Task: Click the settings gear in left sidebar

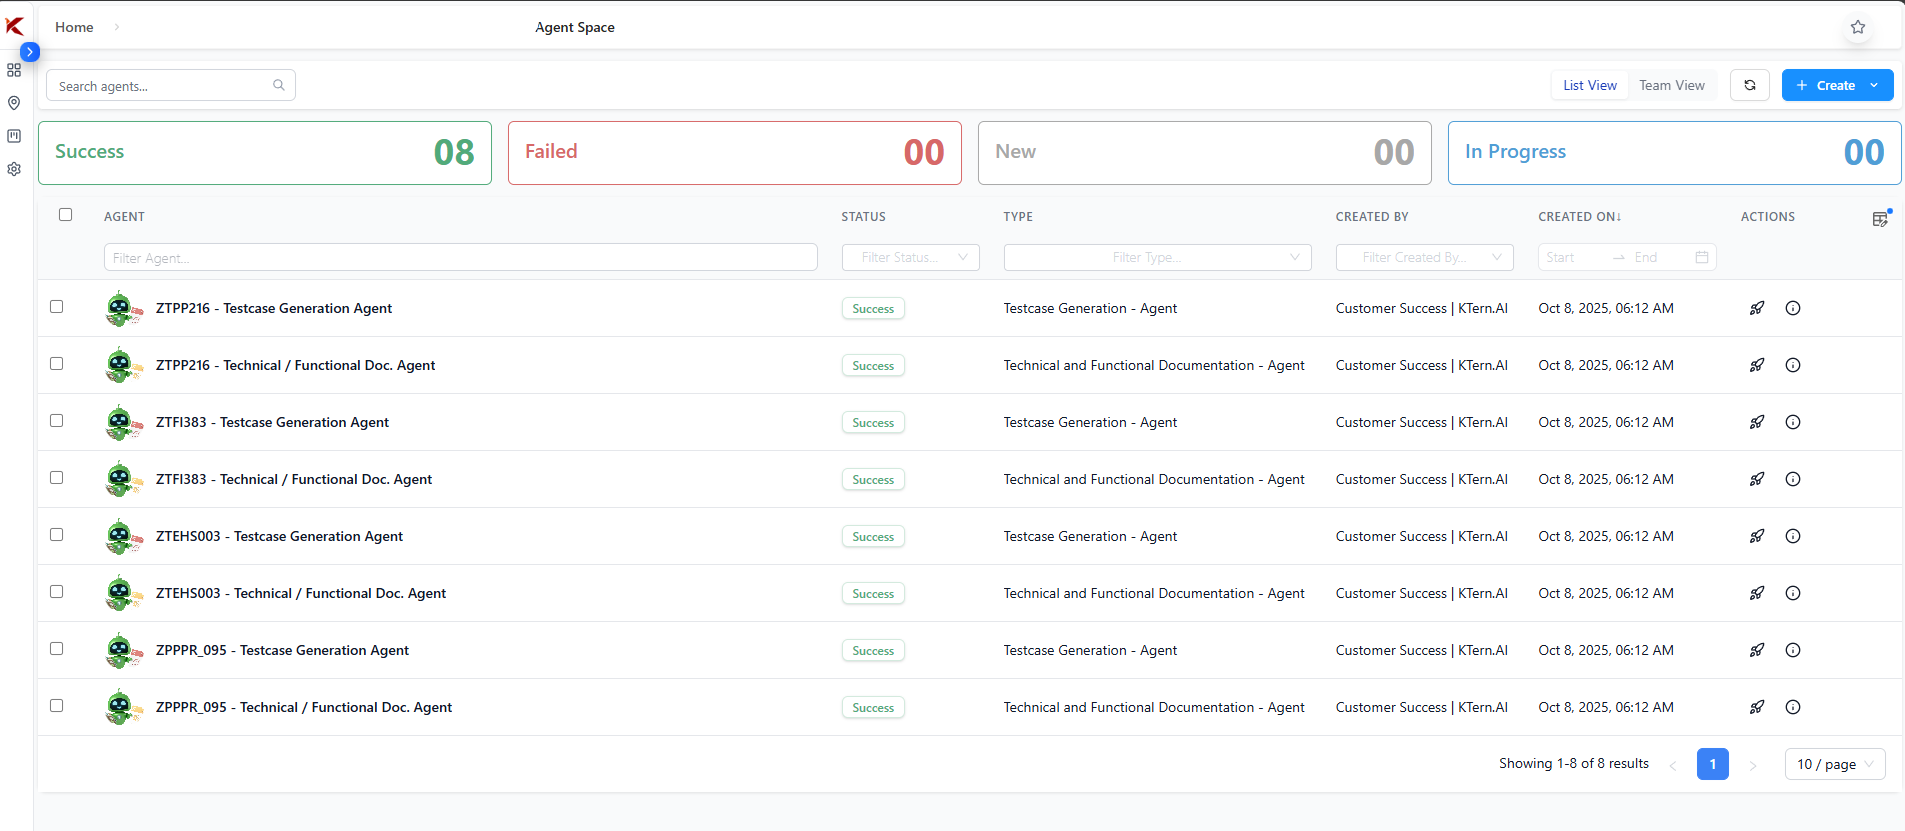Action: pos(14,169)
